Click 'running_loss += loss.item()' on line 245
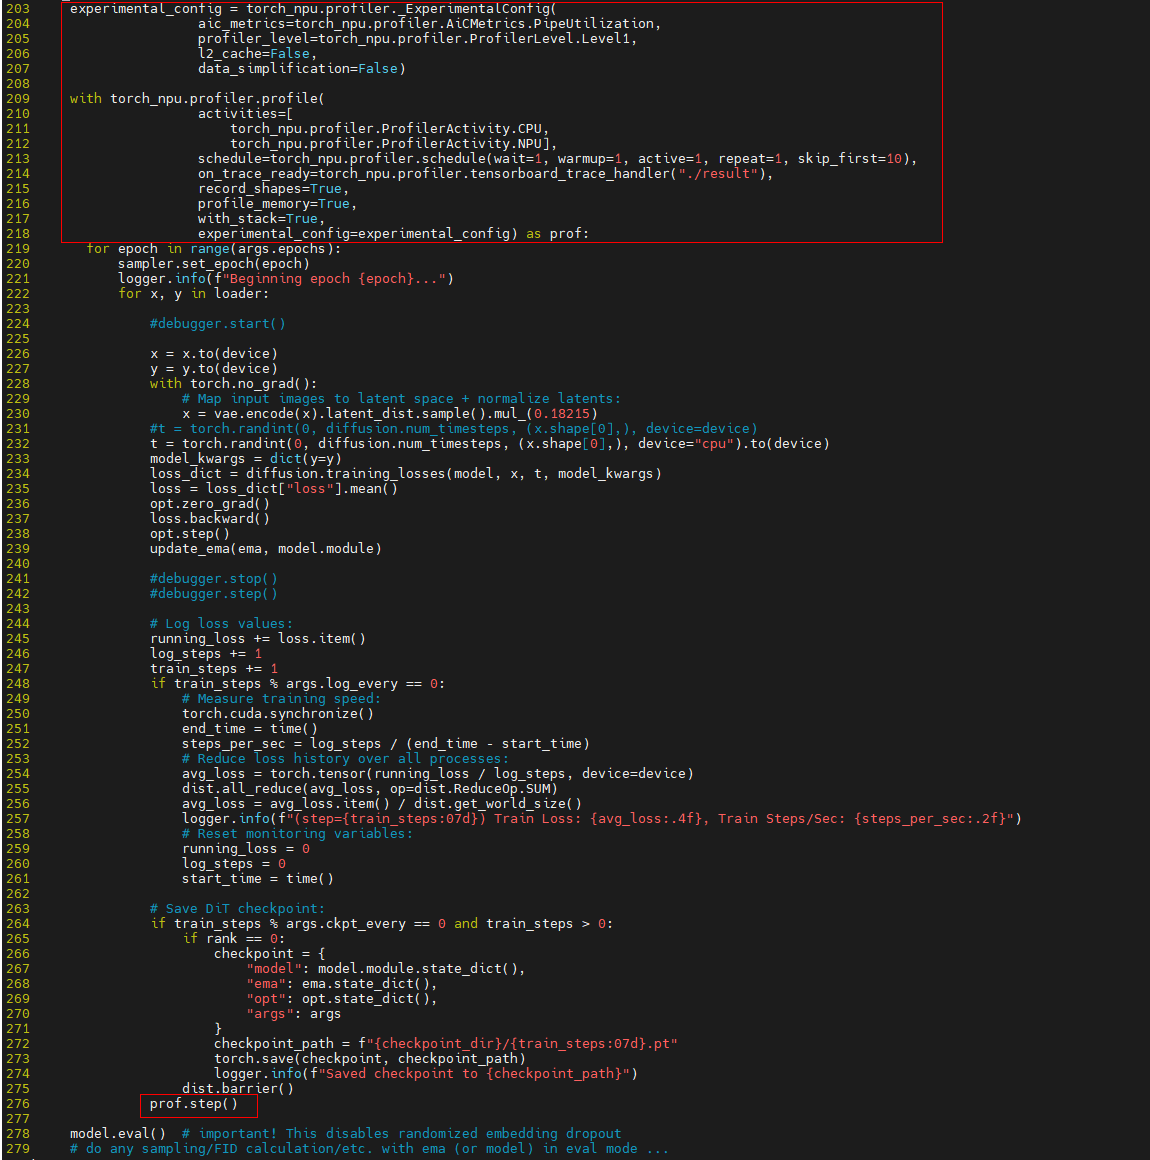1150x1160 pixels. pyautogui.click(x=258, y=638)
